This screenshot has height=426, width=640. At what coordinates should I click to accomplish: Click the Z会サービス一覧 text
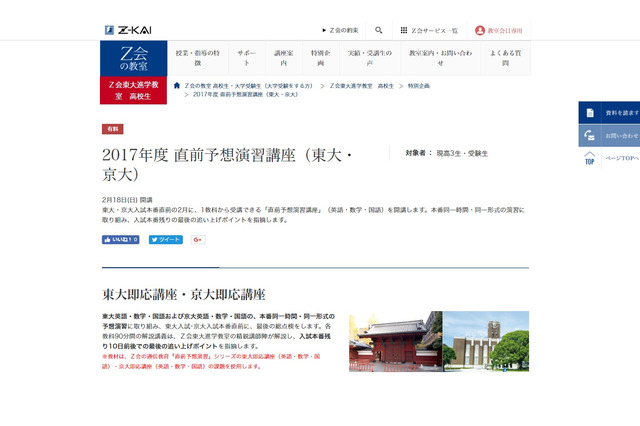434,31
